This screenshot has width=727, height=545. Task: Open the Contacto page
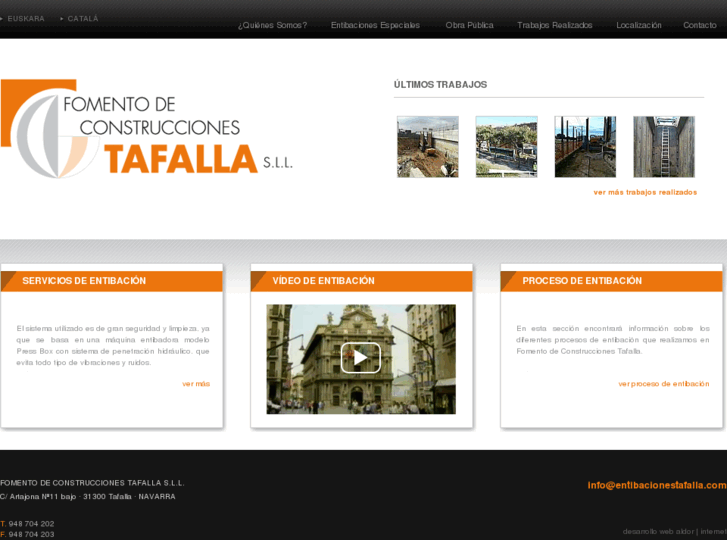(700, 25)
